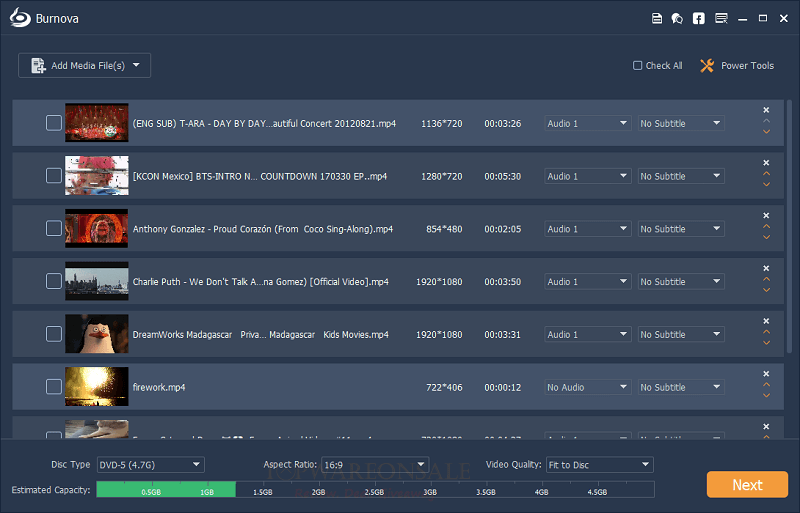The width and height of the screenshot is (800, 513).
Task: Select the Anthony Gonzalez Proud Corazón checkbox
Action: 54,228
